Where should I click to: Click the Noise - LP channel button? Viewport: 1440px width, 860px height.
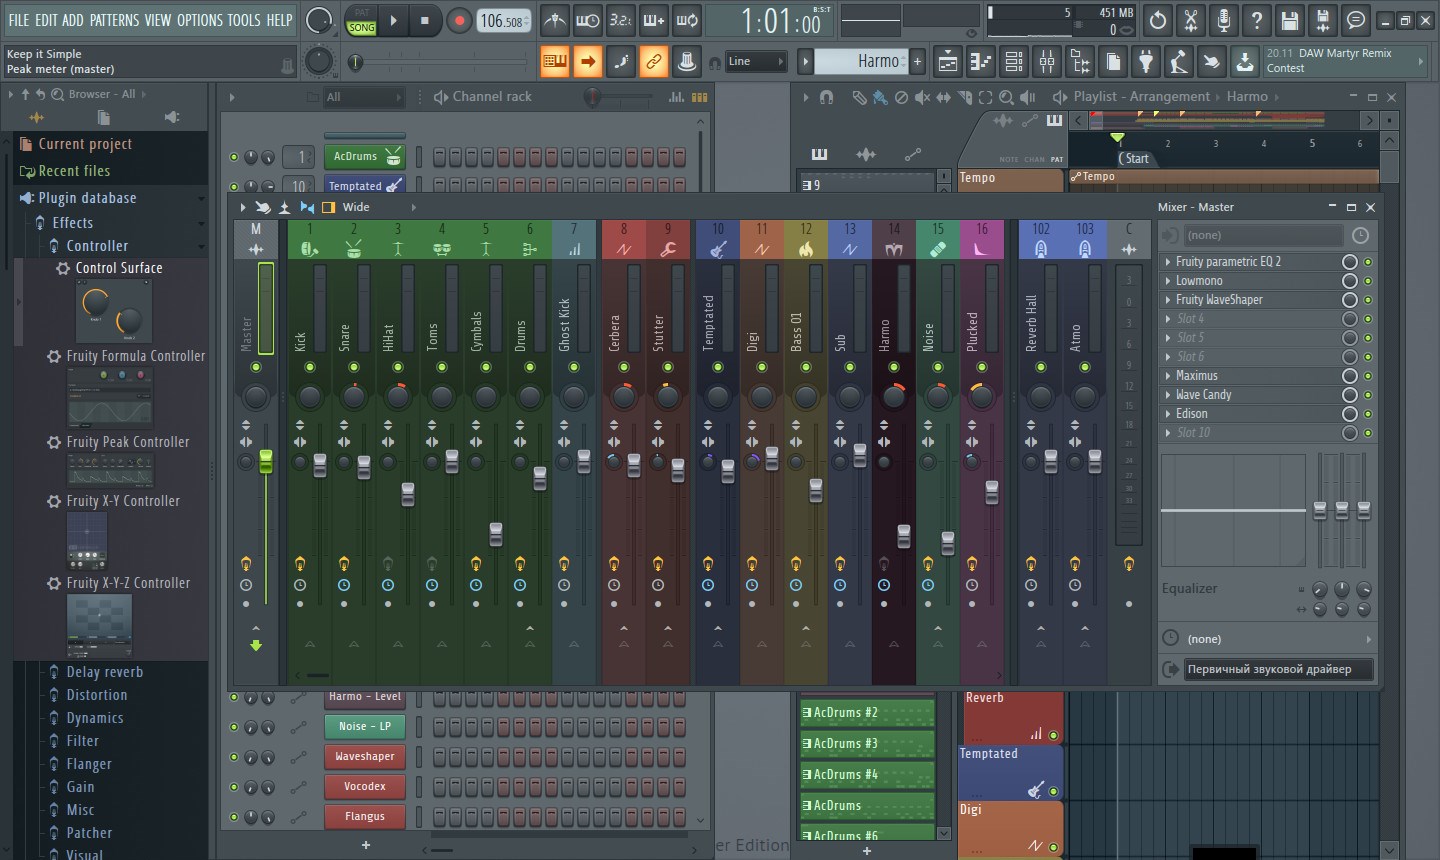365,727
